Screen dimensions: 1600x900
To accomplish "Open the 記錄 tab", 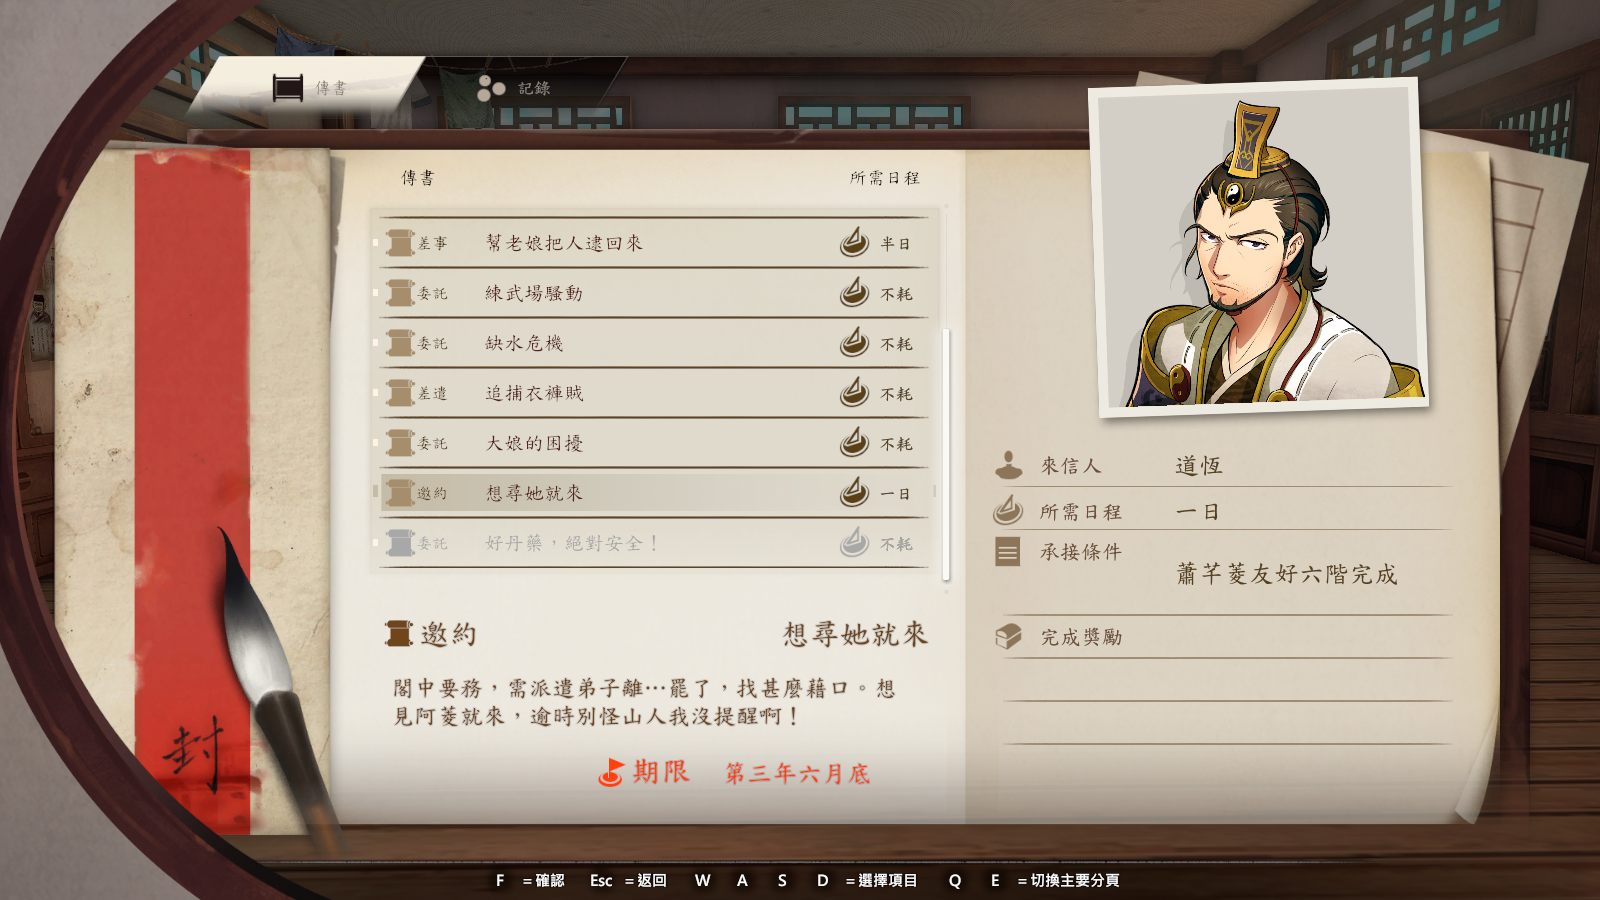I will 514,88.
